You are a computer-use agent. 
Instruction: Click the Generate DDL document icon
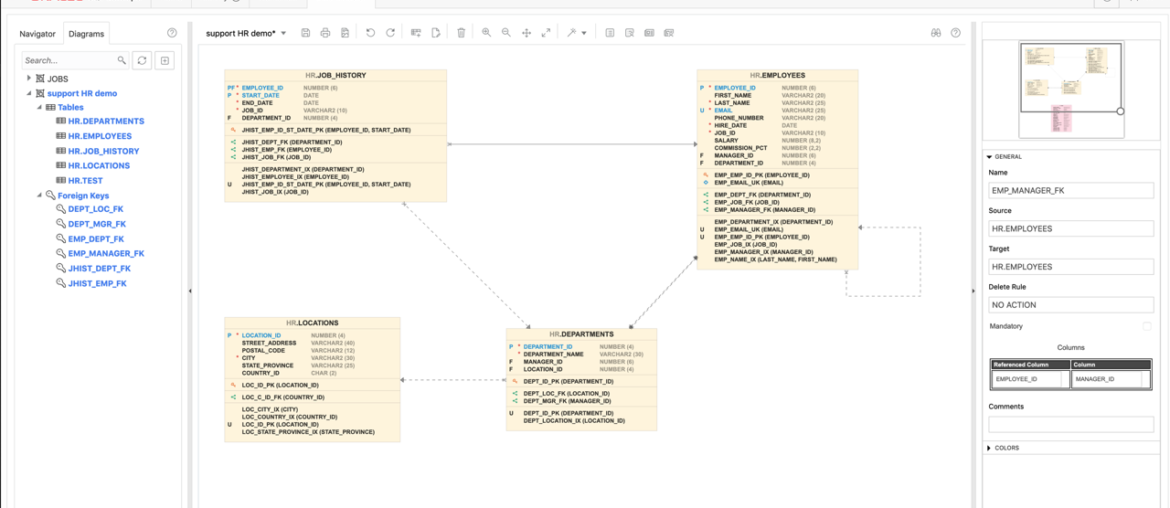point(436,33)
